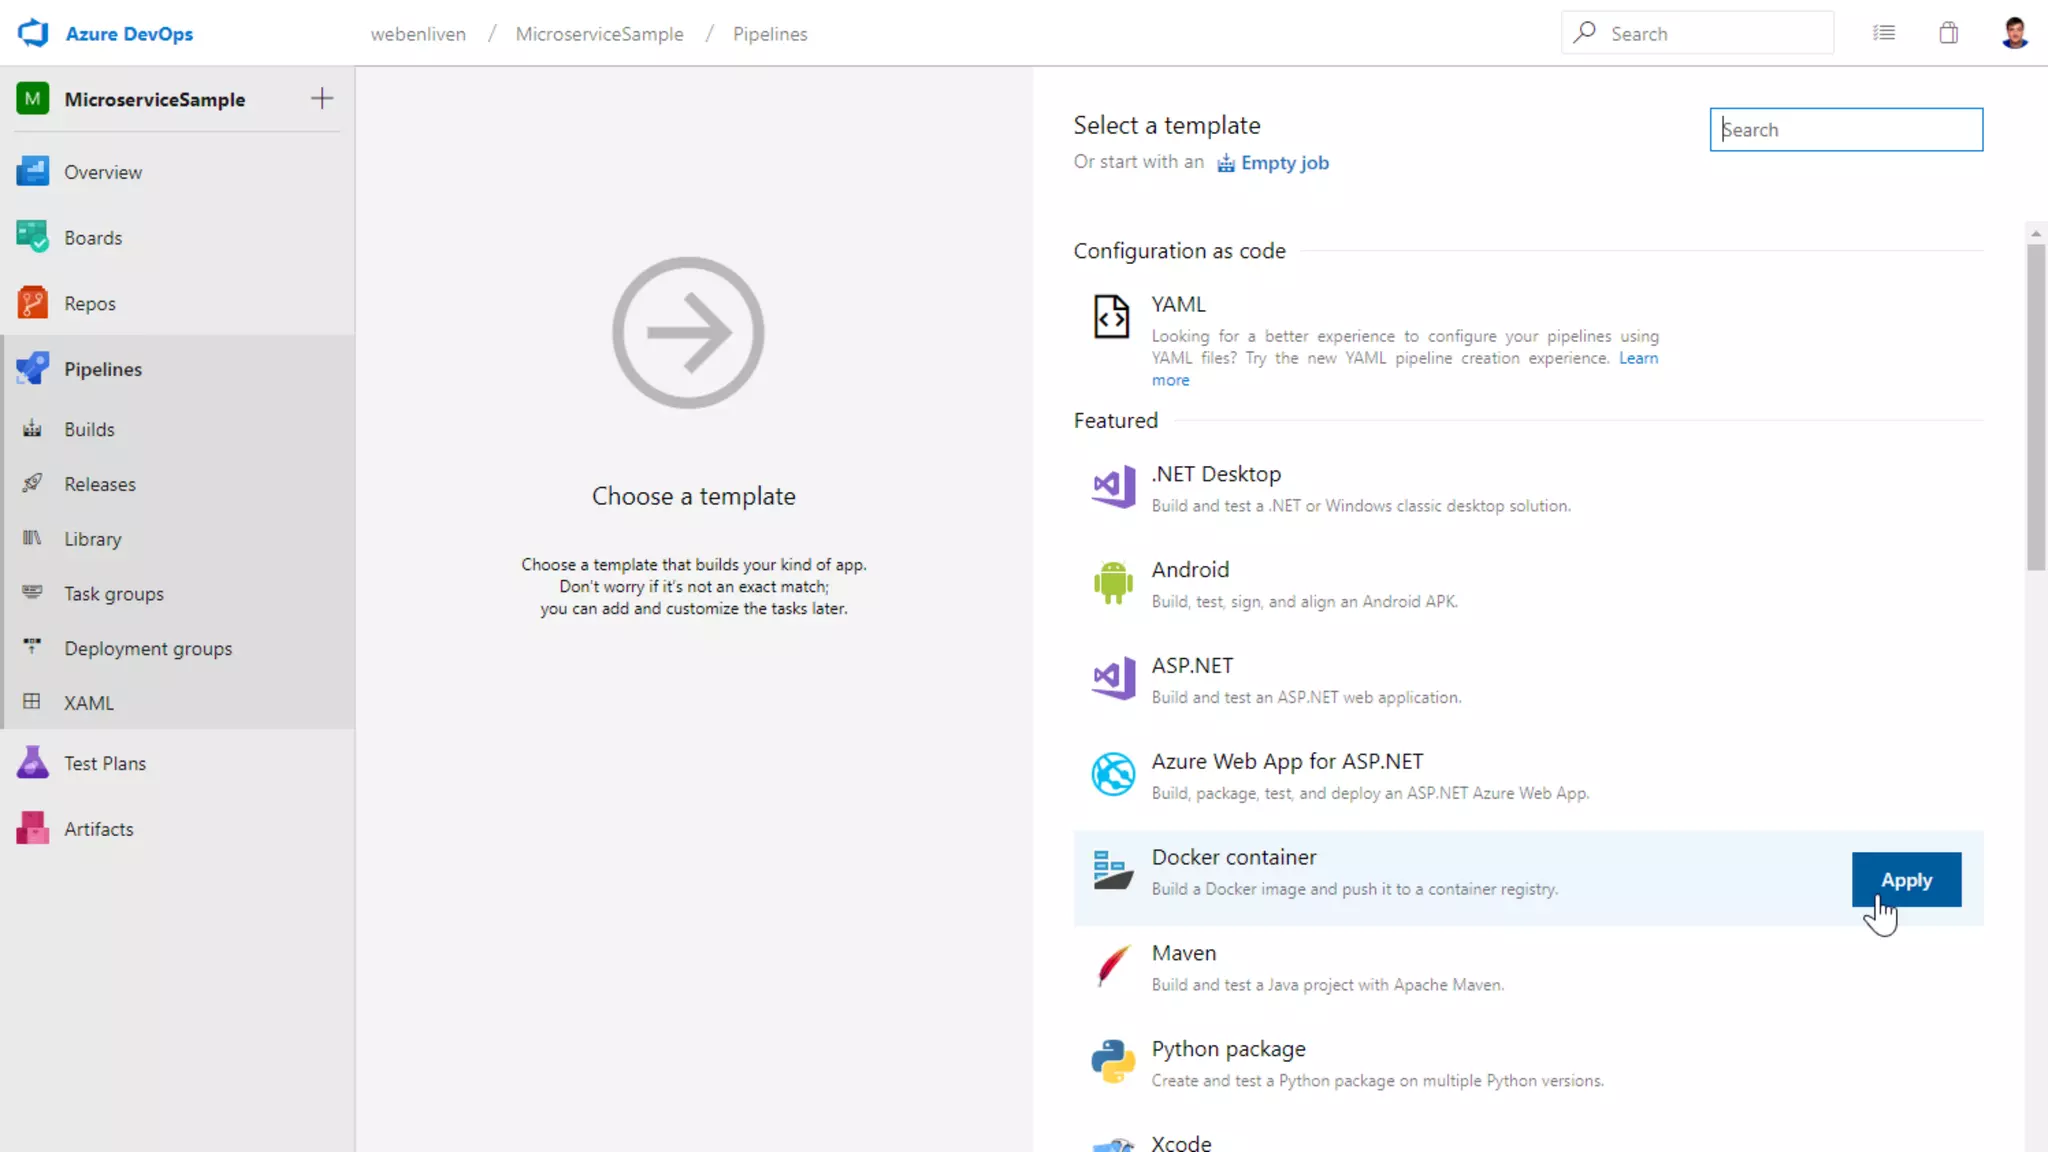Click the template list scrollbar up arrow

click(2035, 233)
